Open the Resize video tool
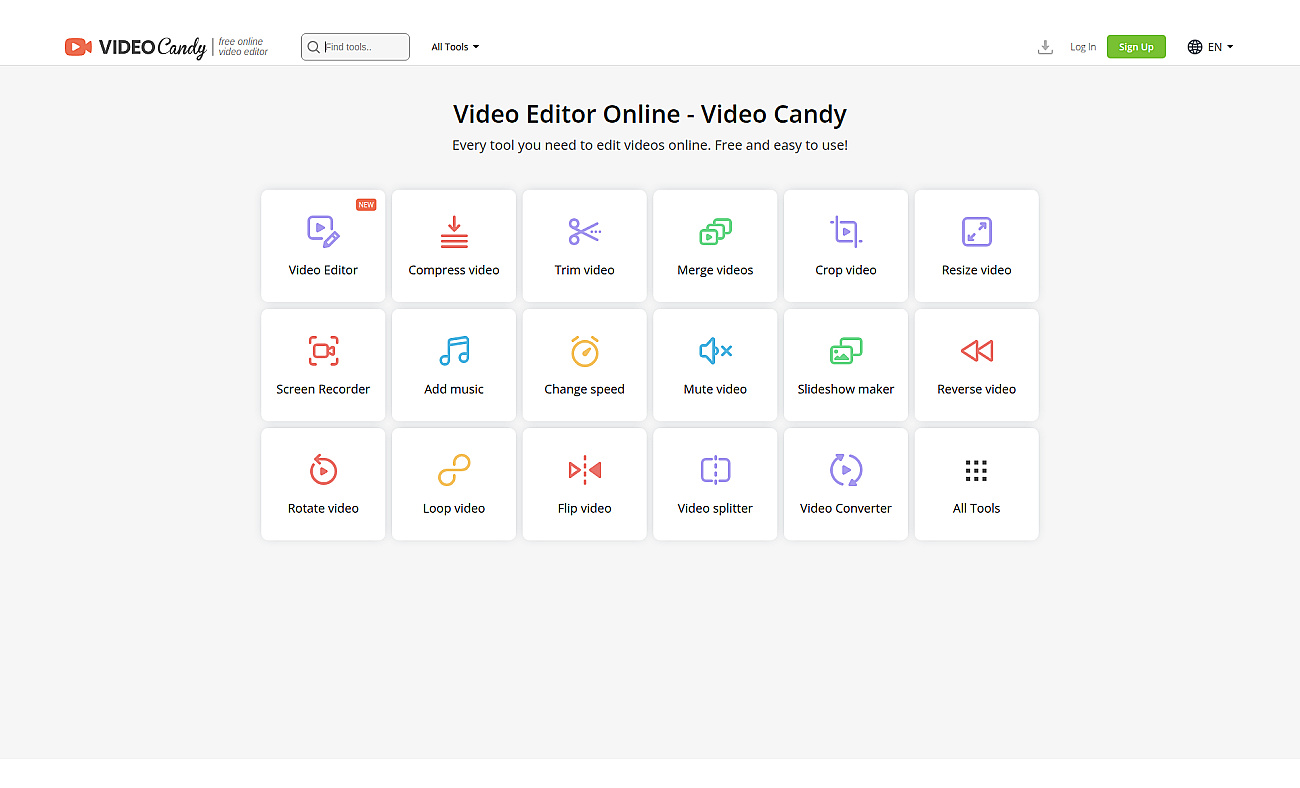Viewport: 1300px width, 788px height. pos(977,246)
